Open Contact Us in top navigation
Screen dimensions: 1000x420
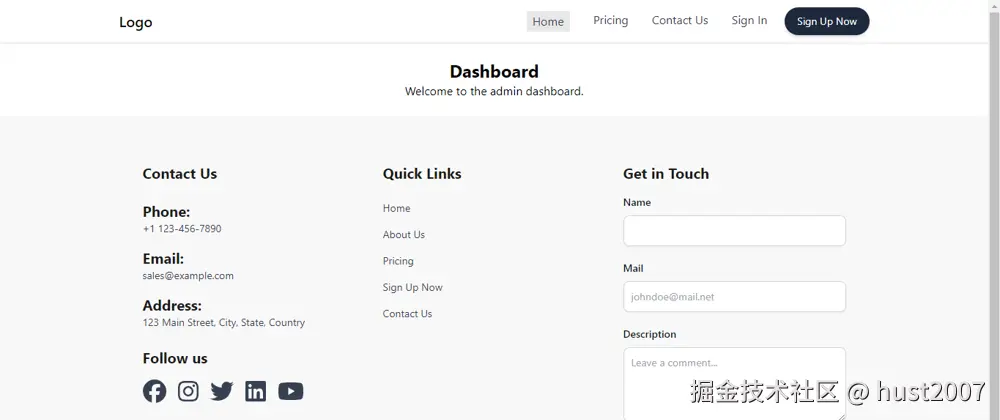tap(680, 20)
